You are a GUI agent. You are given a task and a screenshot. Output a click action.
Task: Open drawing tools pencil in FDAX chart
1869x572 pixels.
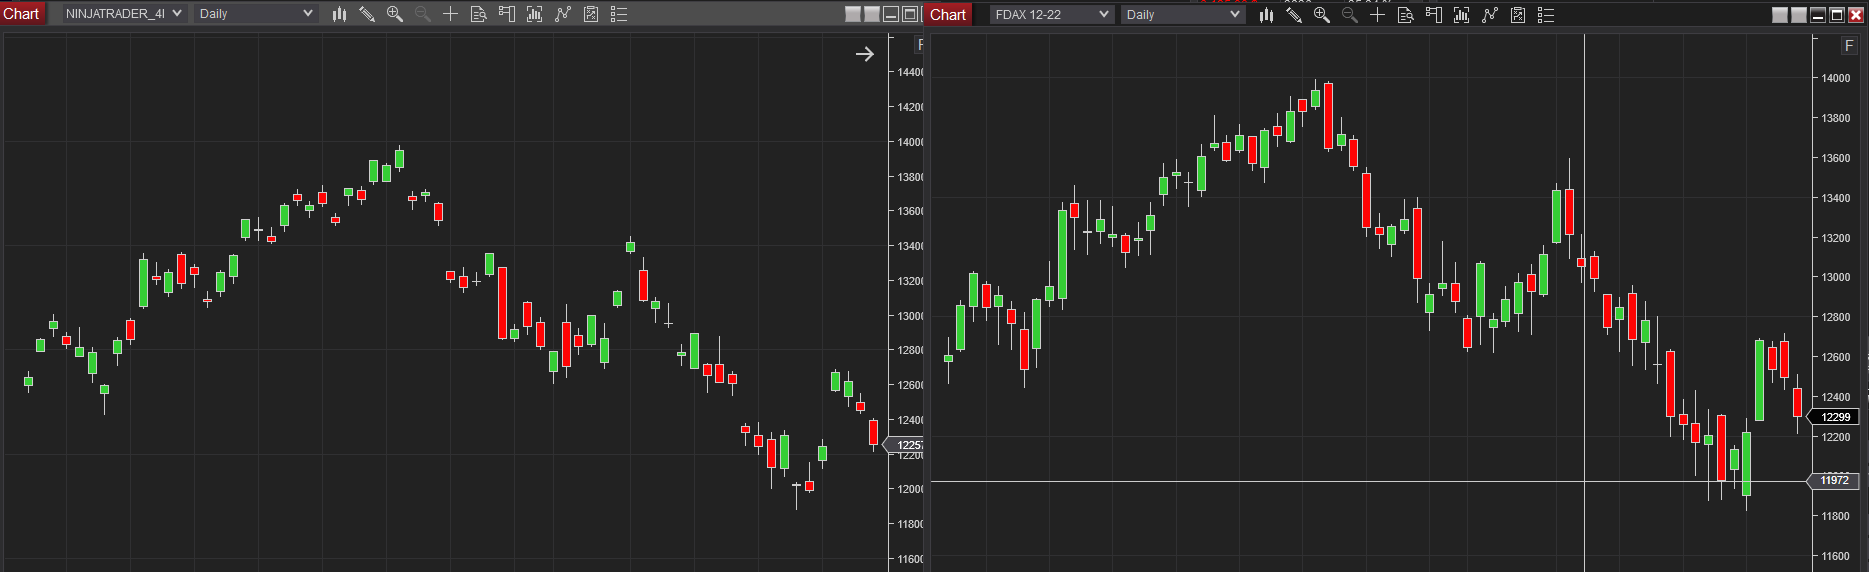click(x=1294, y=15)
